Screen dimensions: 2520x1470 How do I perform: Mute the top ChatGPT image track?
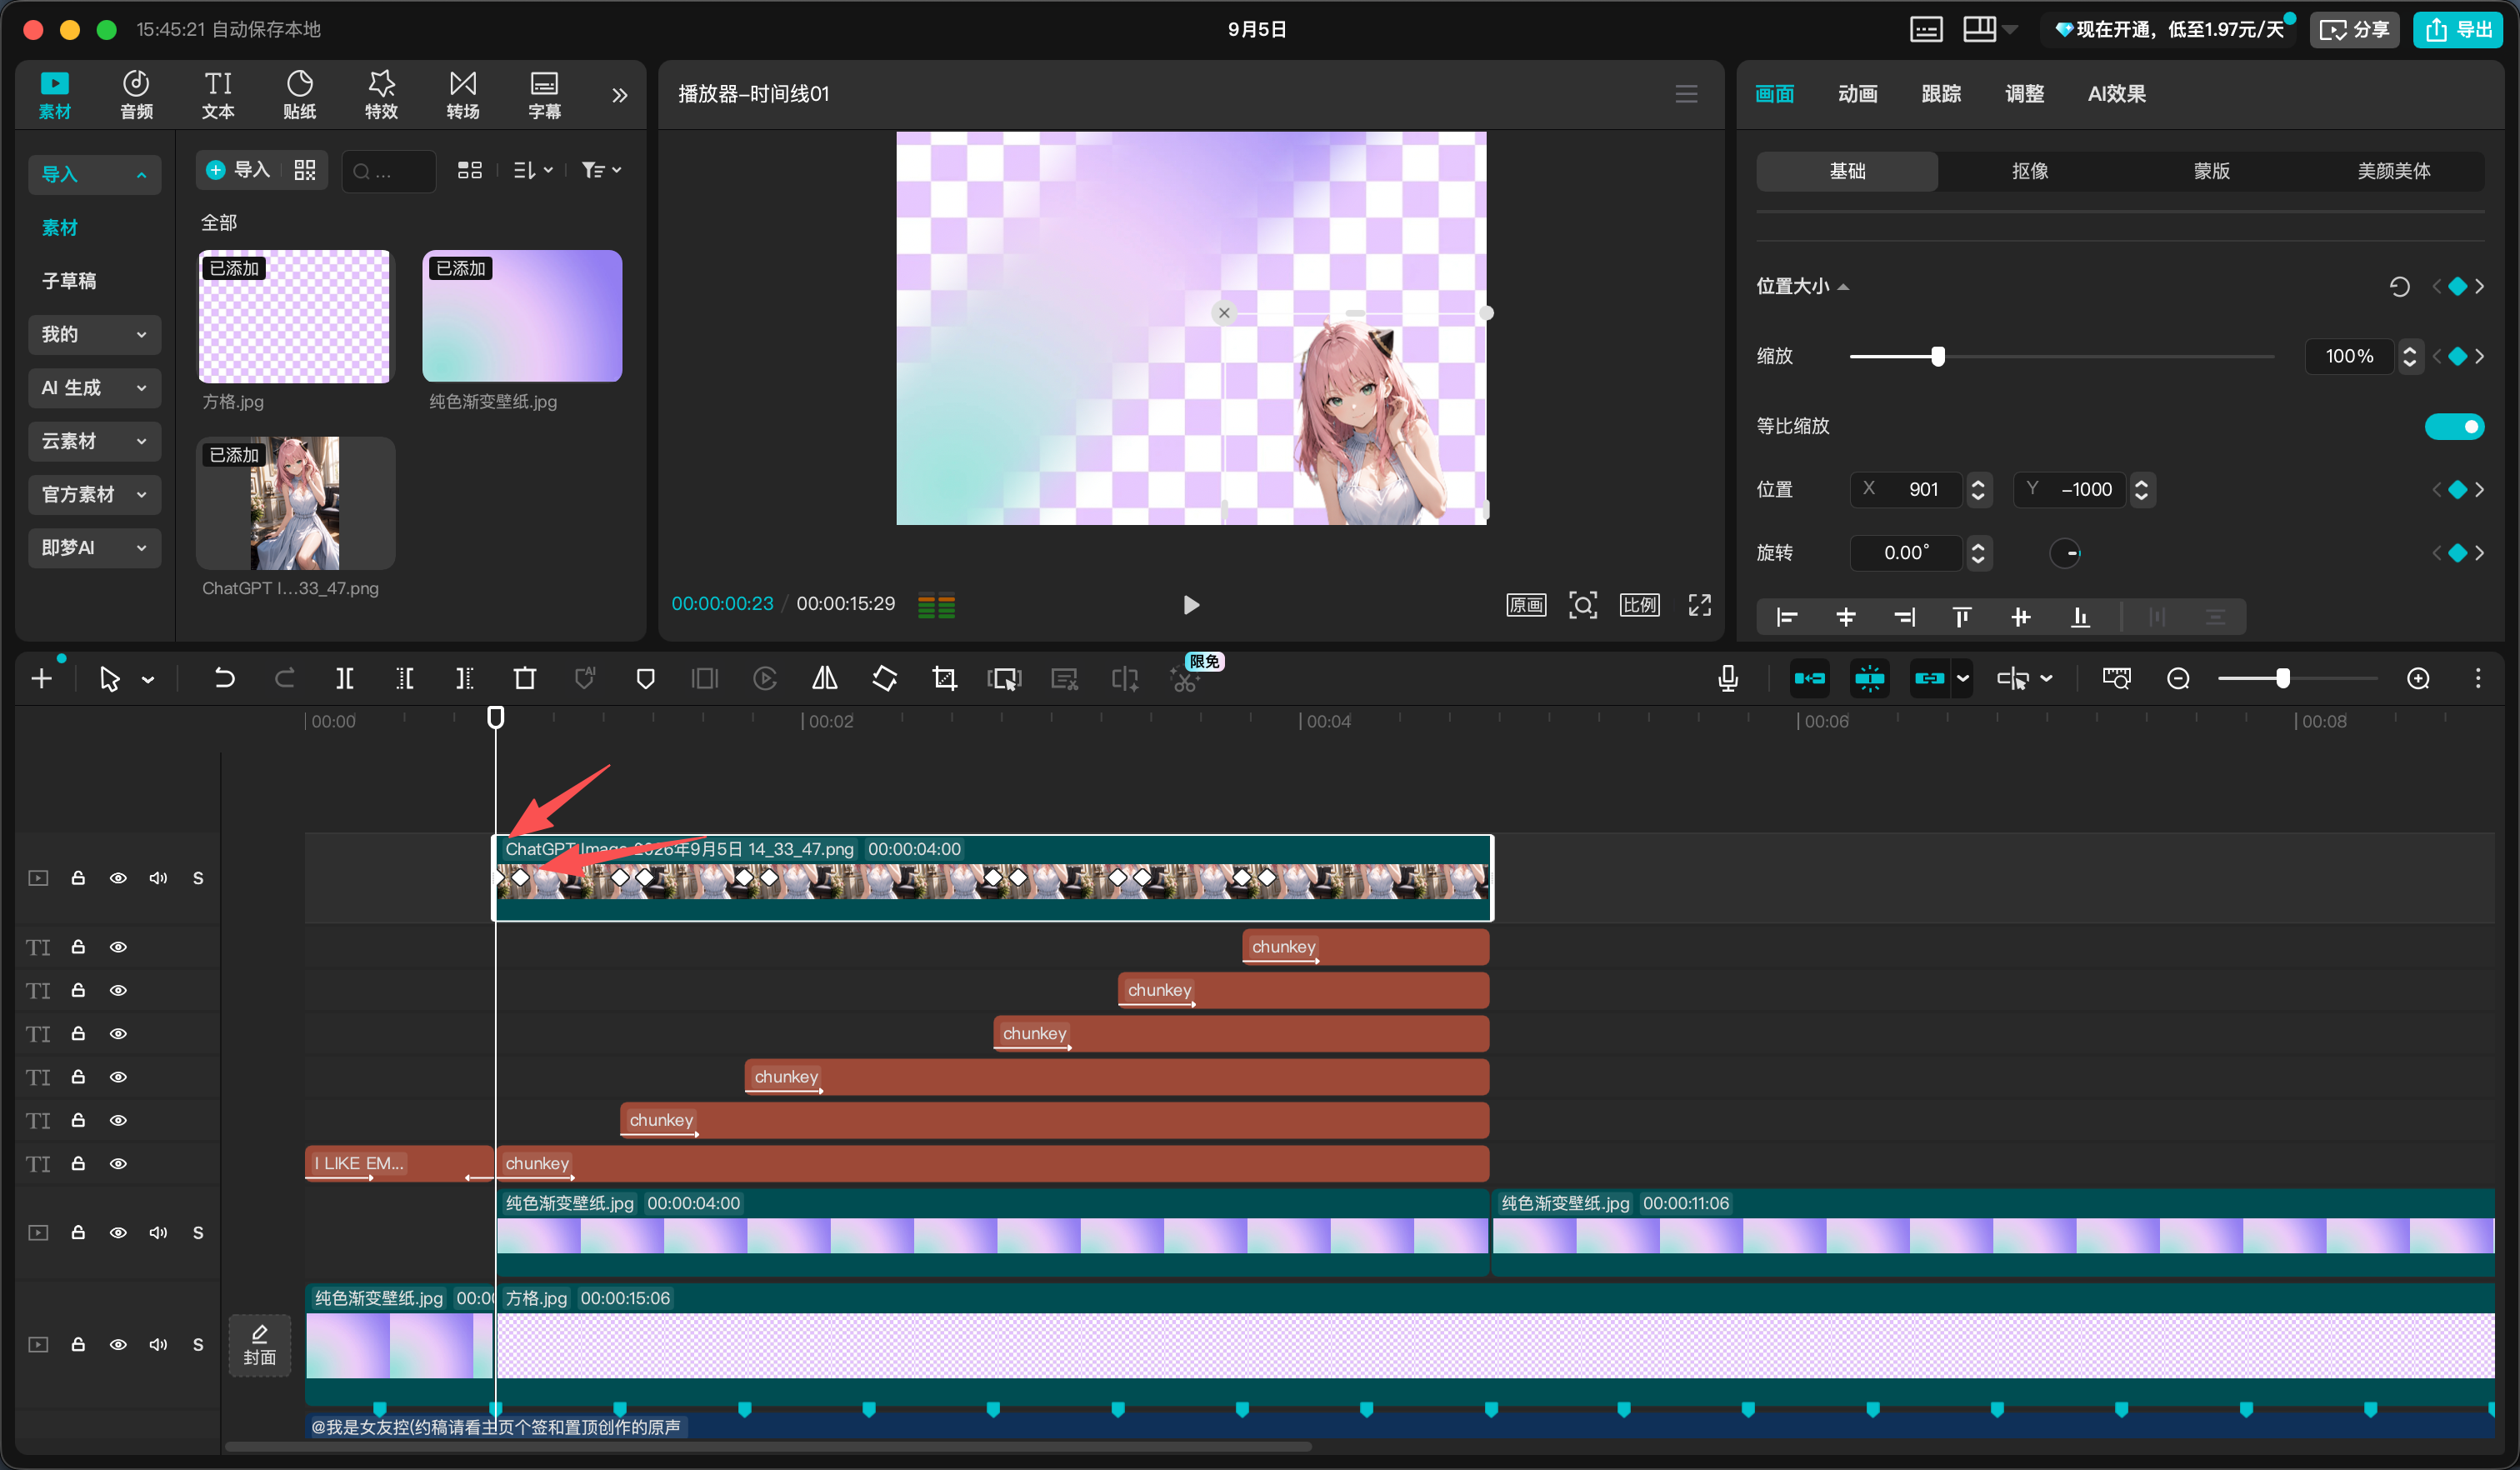point(158,878)
